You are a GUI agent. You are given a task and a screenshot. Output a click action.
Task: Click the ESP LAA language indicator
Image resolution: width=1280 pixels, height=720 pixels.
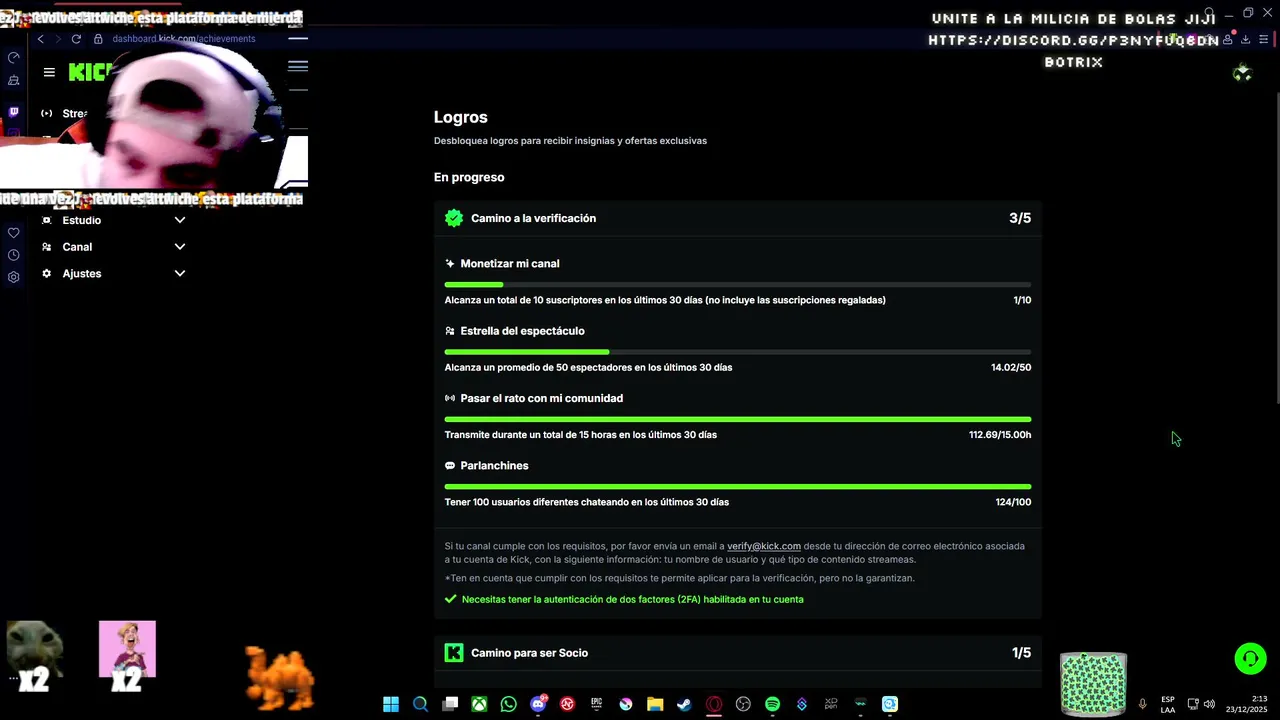click(x=1168, y=704)
